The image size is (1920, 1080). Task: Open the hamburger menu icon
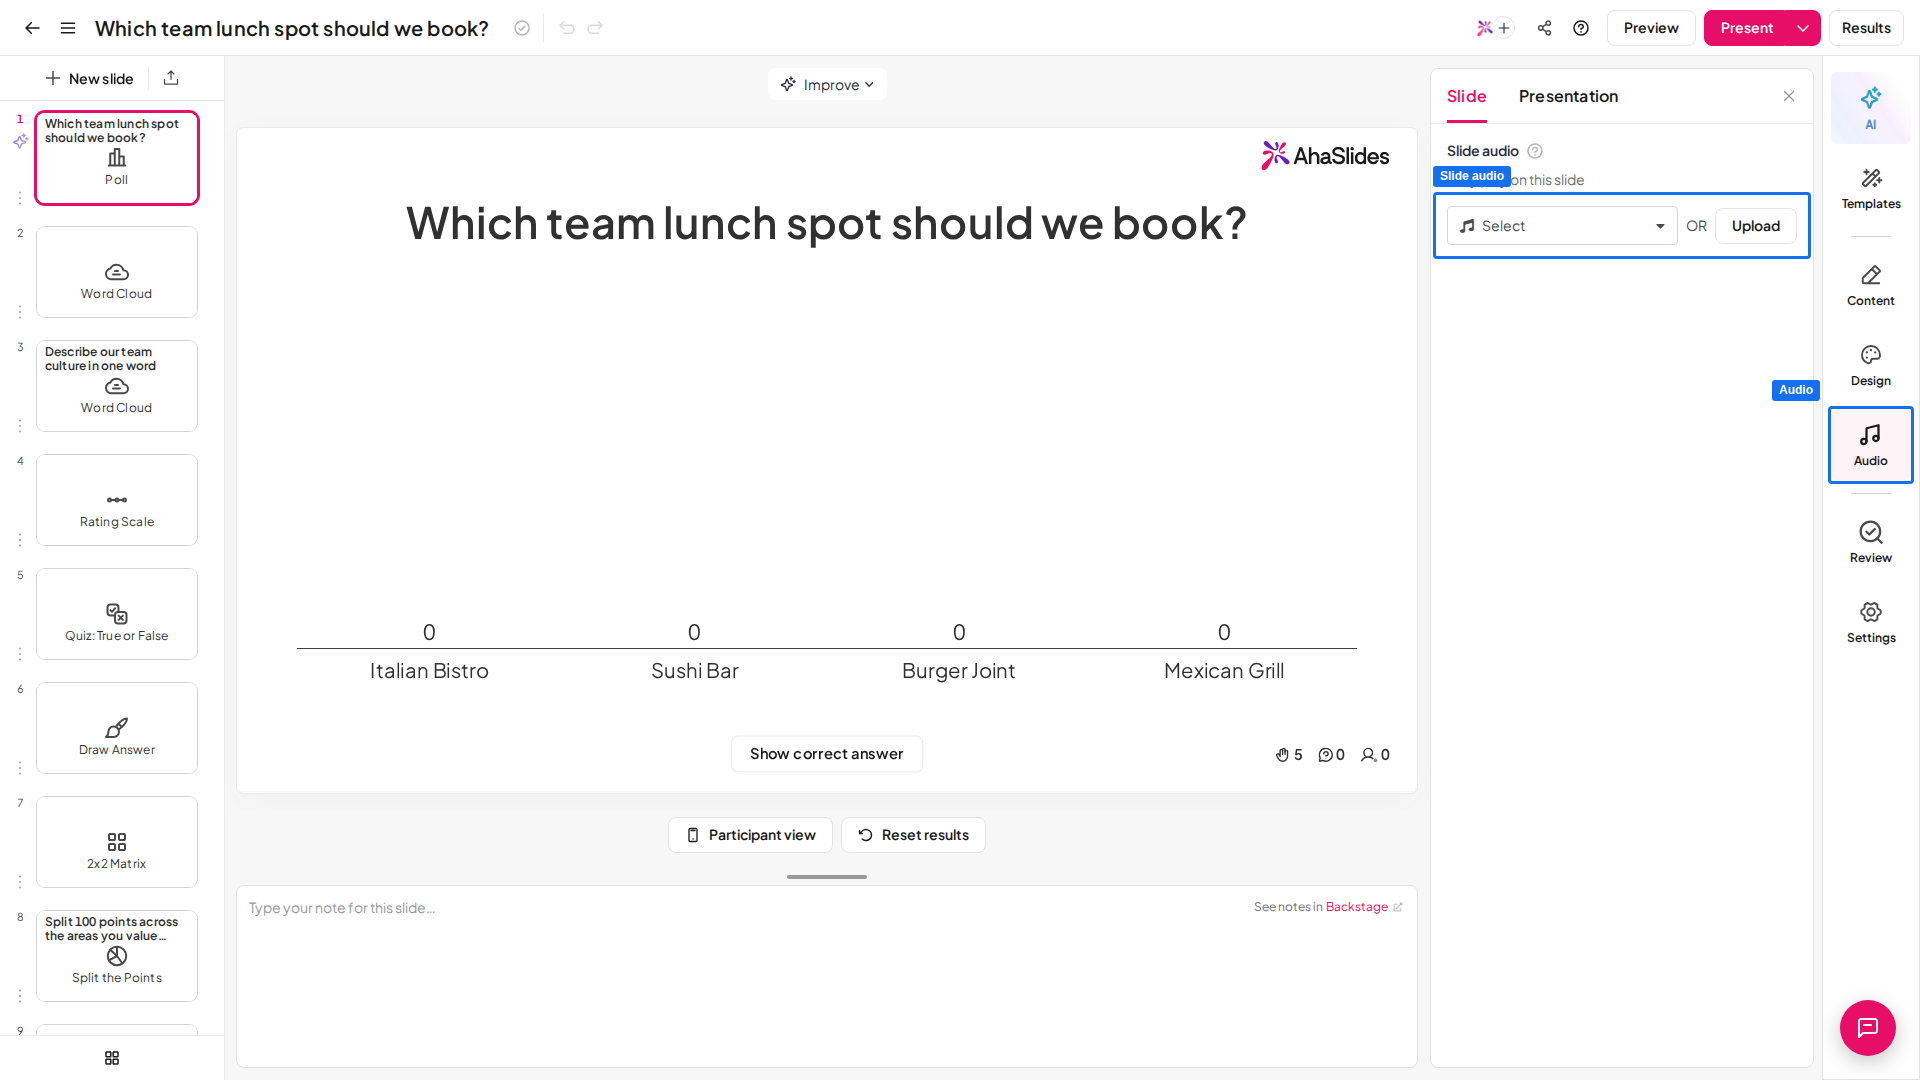point(68,28)
